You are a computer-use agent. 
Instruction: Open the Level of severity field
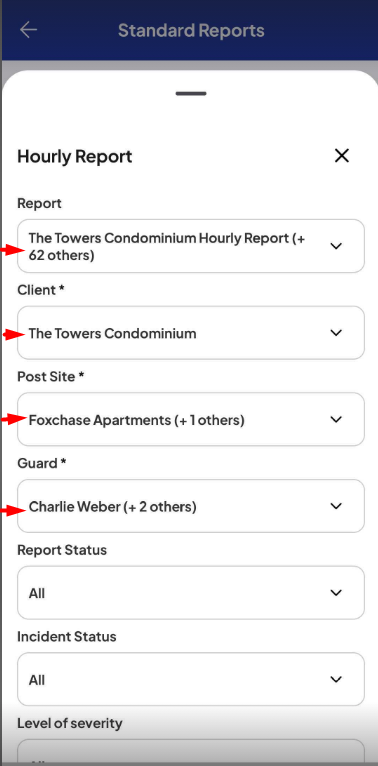pyautogui.click(x=191, y=752)
